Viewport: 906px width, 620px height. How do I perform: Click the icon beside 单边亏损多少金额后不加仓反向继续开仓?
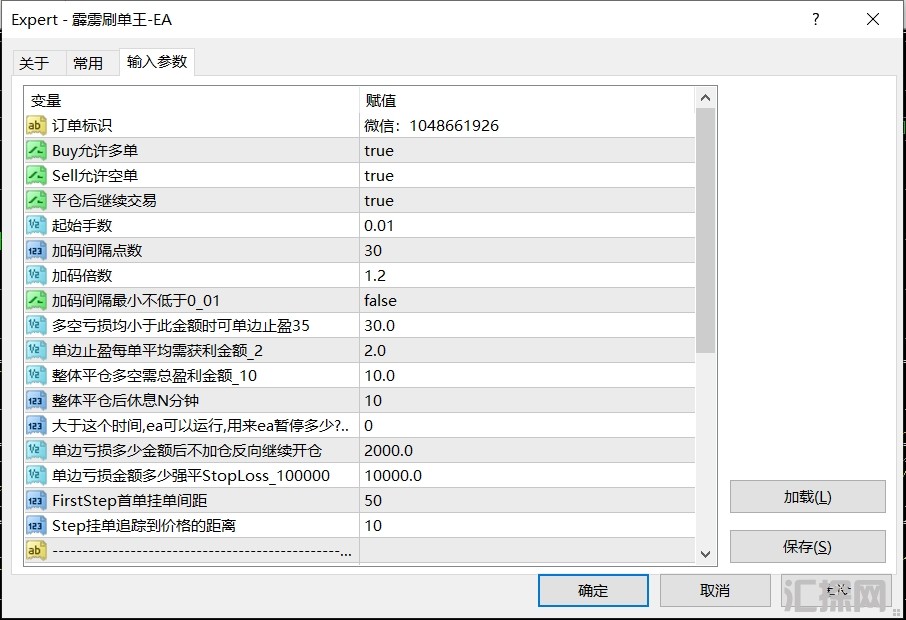35,450
